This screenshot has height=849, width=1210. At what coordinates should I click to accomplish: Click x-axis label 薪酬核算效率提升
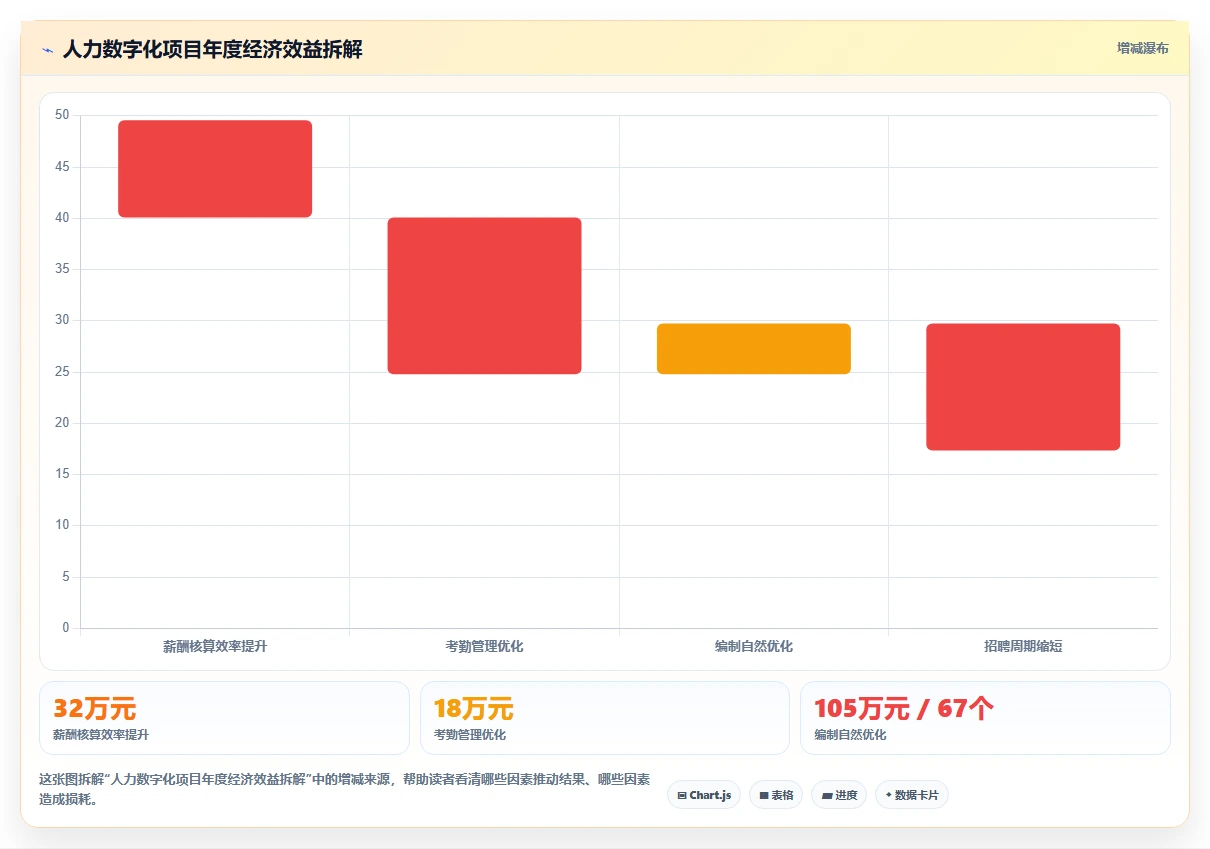[215, 646]
